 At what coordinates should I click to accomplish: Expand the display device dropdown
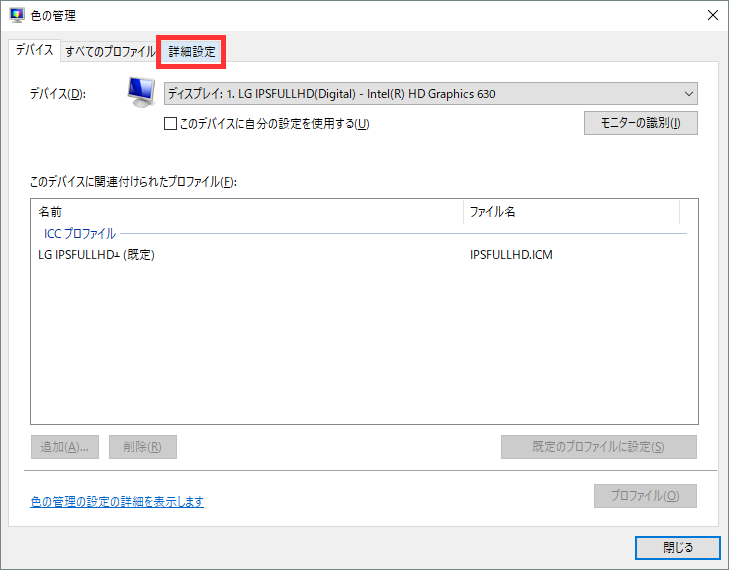(x=430, y=94)
